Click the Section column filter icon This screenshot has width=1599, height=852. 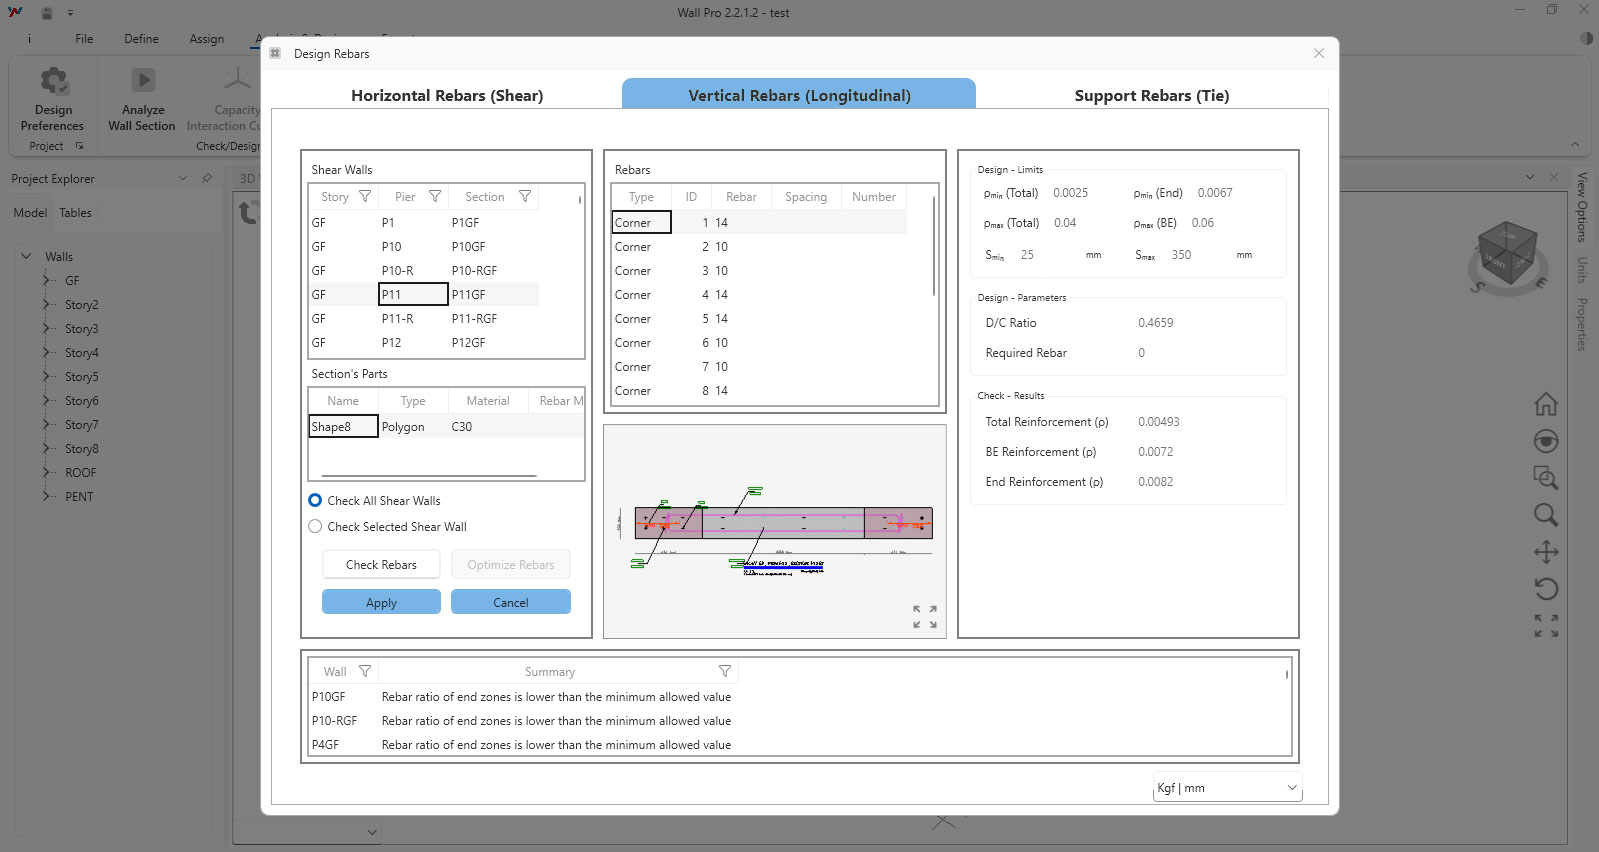coord(525,197)
